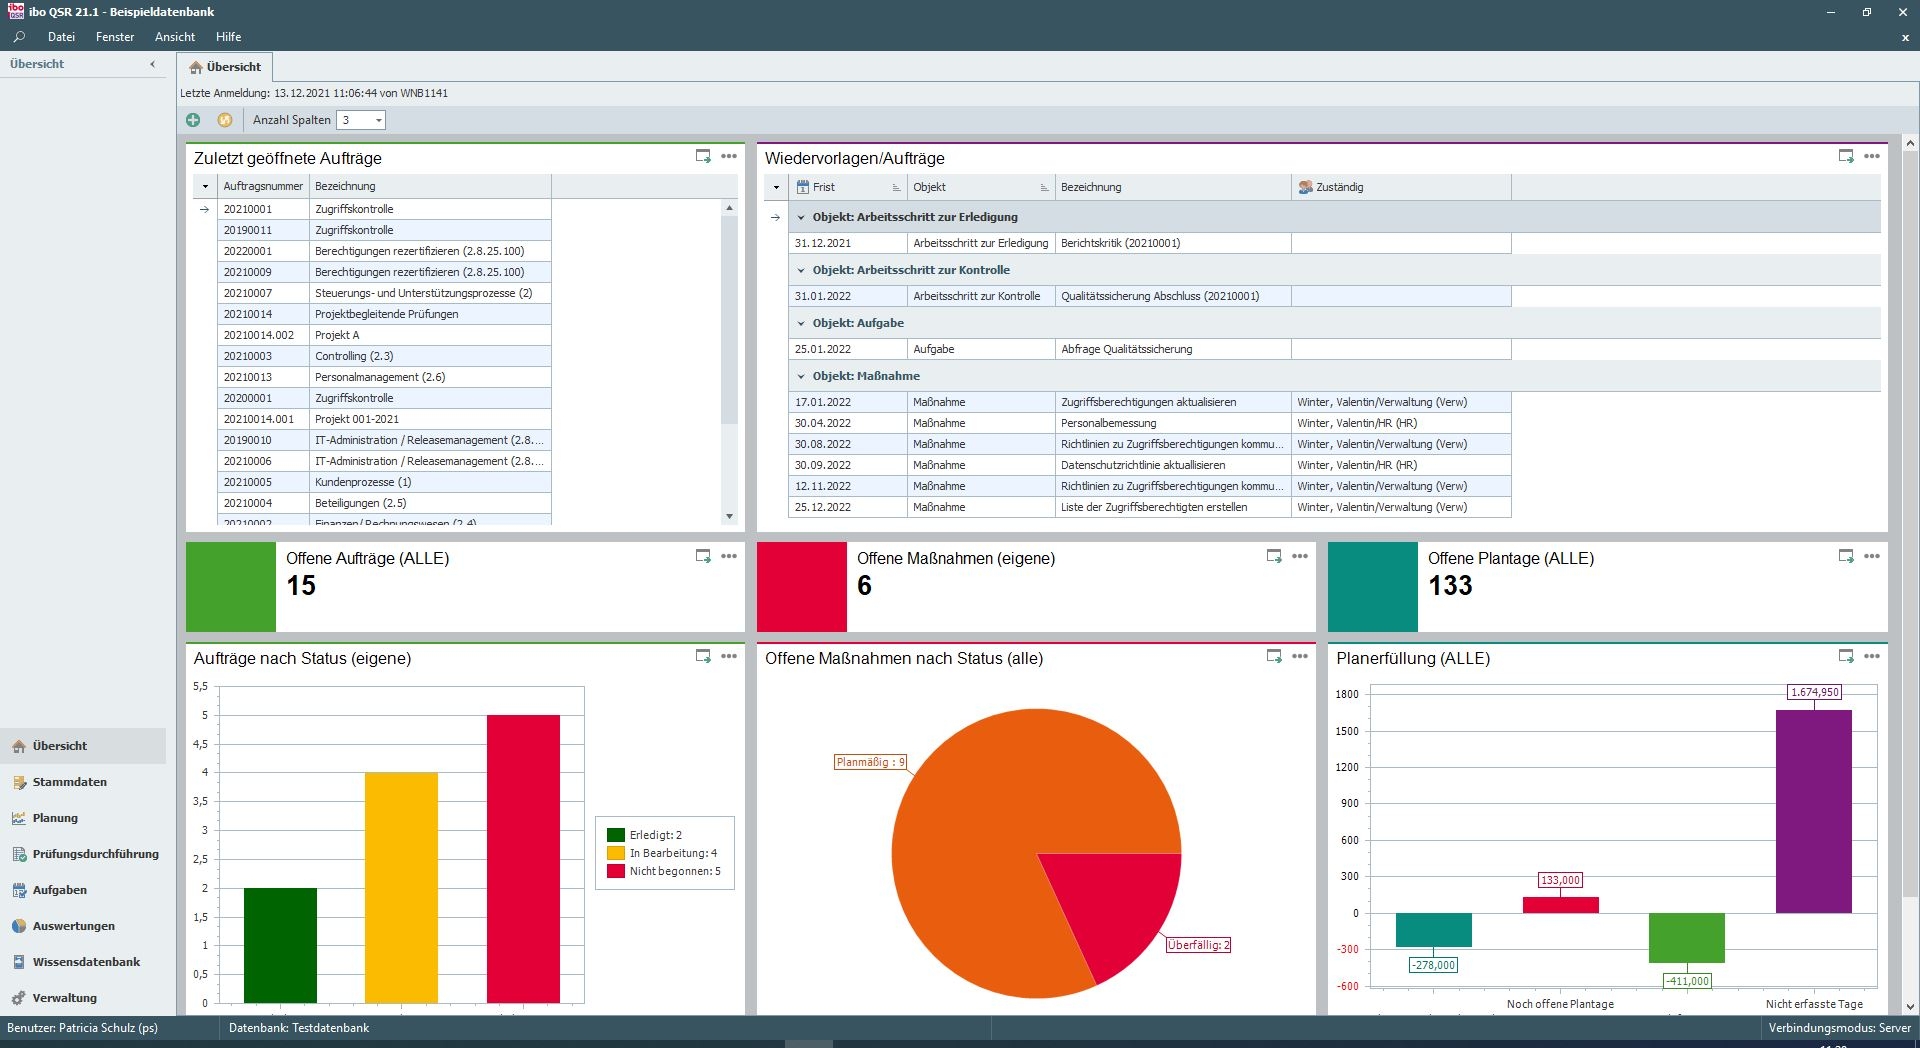Open the Prüfungsdurchführung navigation section

(95, 854)
